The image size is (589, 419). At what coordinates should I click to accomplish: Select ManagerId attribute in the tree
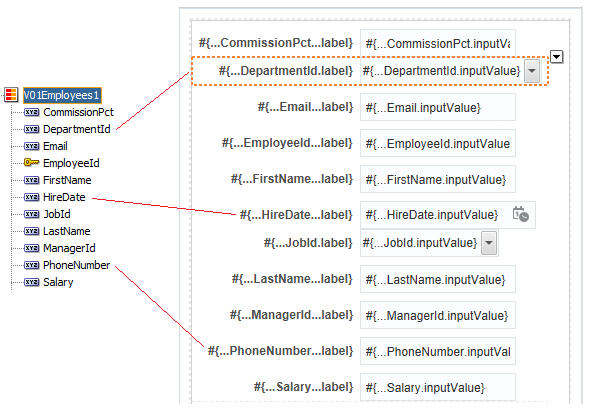pyautogui.click(x=69, y=248)
